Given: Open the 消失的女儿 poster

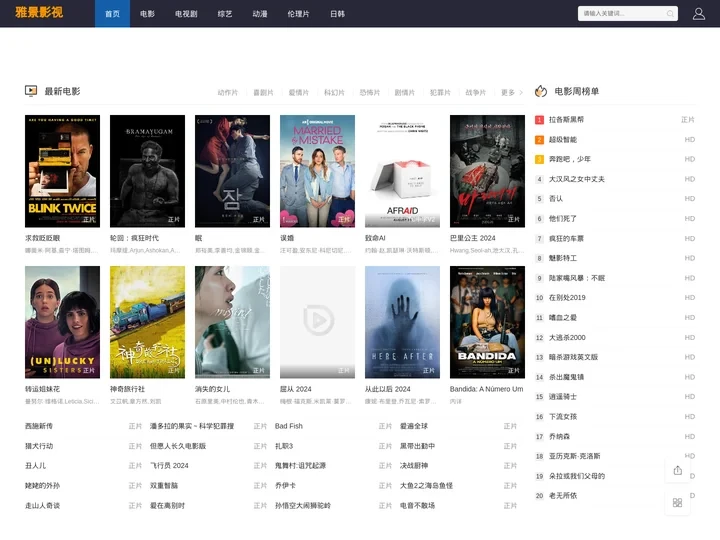Looking at the screenshot, I should pyautogui.click(x=232, y=322).
